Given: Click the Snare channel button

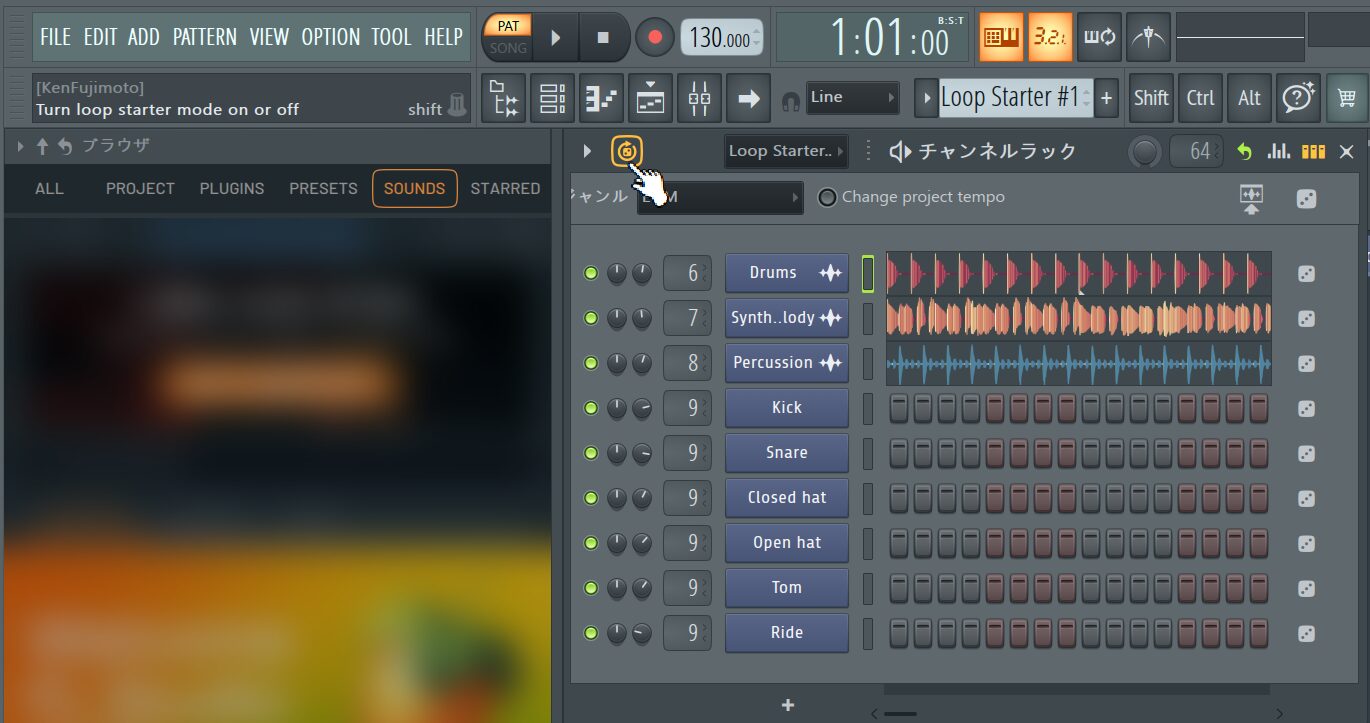Looking at the screenshot, I should point(786,453).
